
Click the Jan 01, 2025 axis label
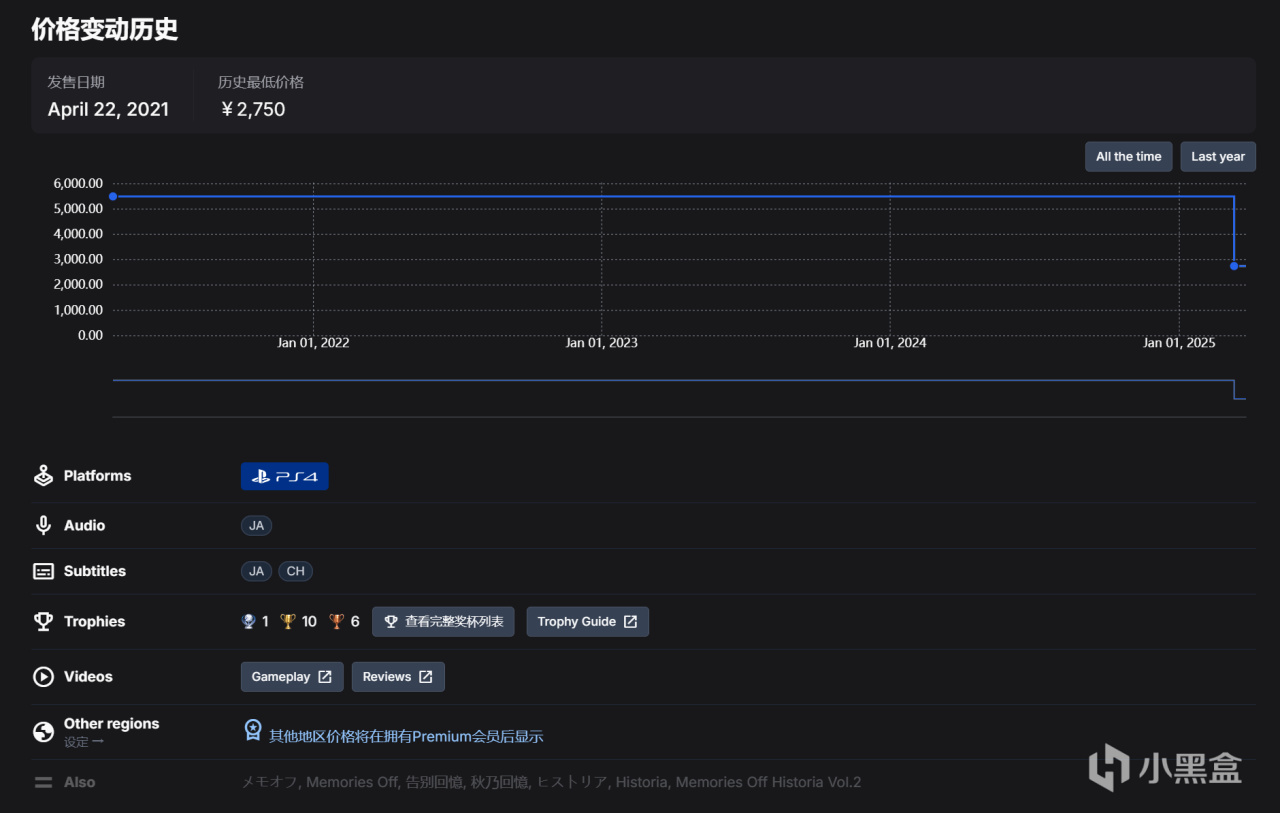point(1179,343)
